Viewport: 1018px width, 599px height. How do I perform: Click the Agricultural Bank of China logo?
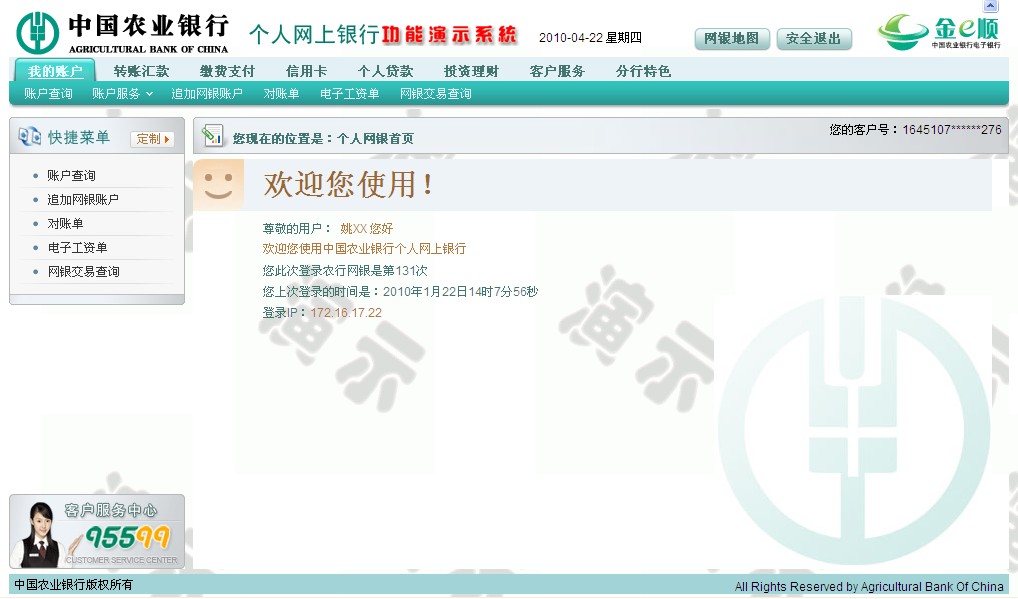(x=123, y=33)
